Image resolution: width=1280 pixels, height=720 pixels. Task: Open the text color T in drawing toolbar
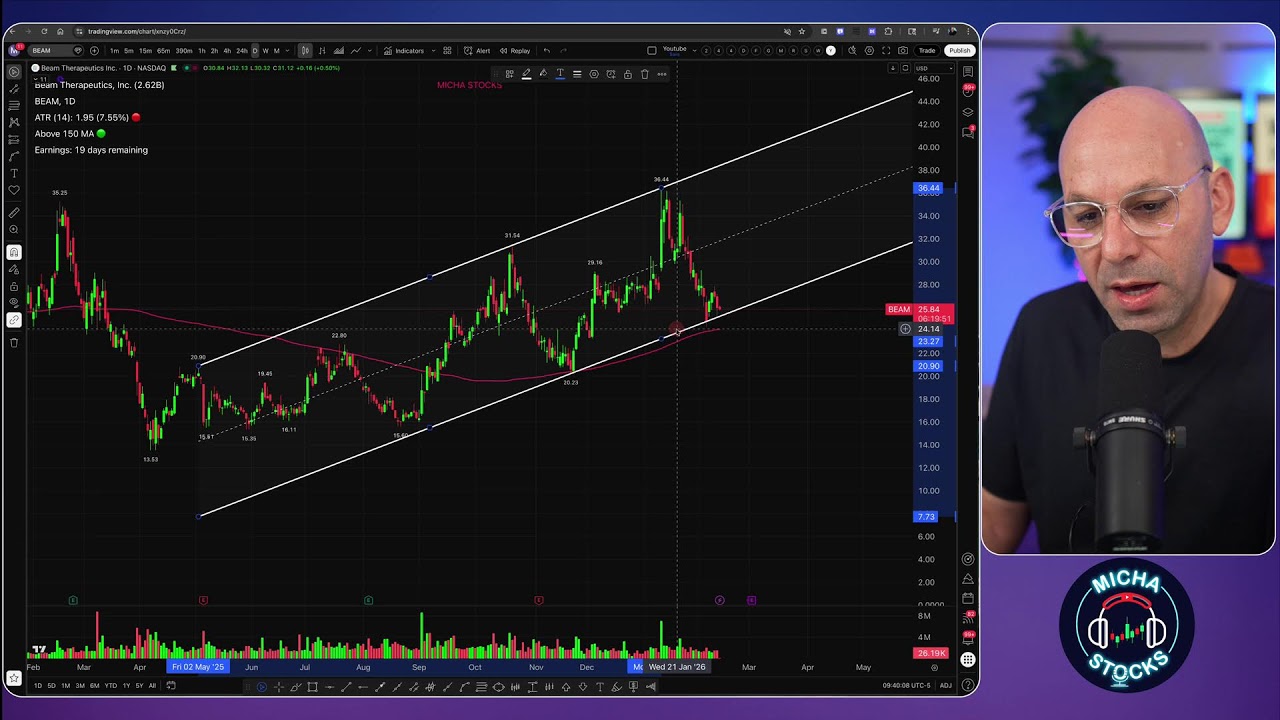[x=560, y=74]
